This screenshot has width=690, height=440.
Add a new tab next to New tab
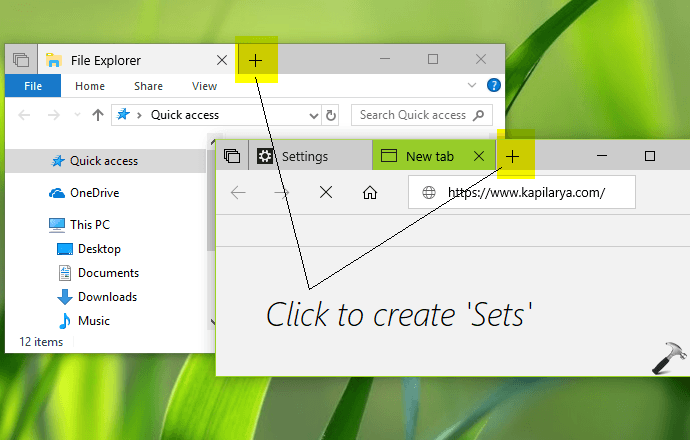click(513, 156)
